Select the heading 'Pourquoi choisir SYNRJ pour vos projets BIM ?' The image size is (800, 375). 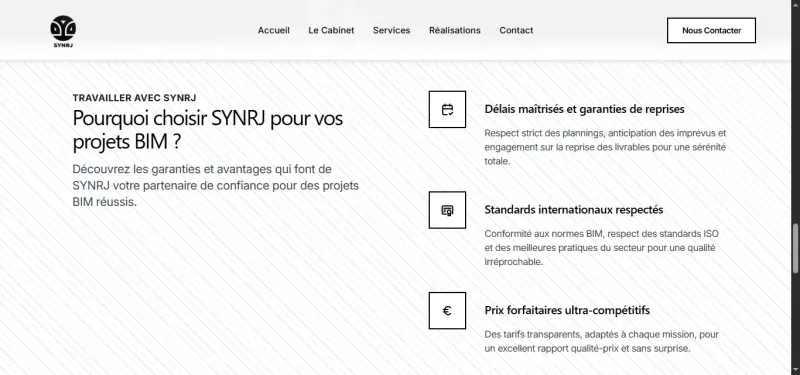click(x=208, y=130)
